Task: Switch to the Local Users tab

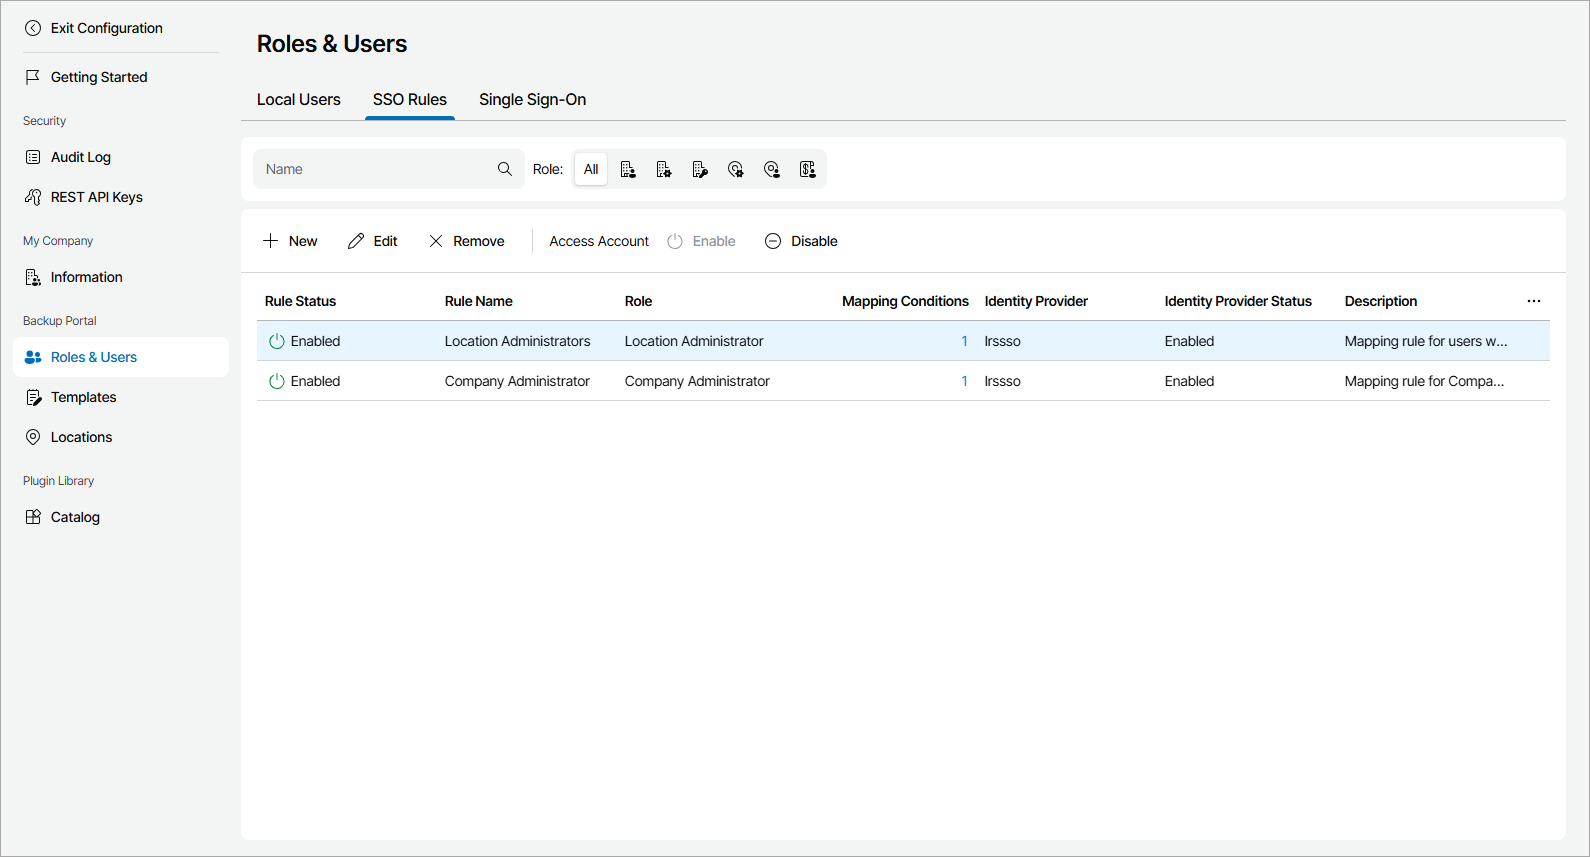Action: [x=298, y=100]
